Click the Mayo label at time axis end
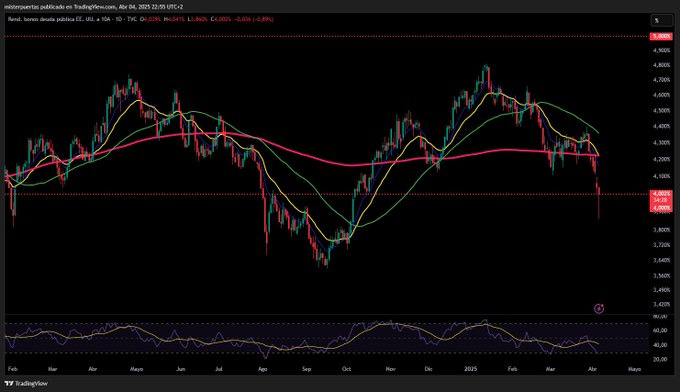Viewport: 680px width, 392px height. 634,369
